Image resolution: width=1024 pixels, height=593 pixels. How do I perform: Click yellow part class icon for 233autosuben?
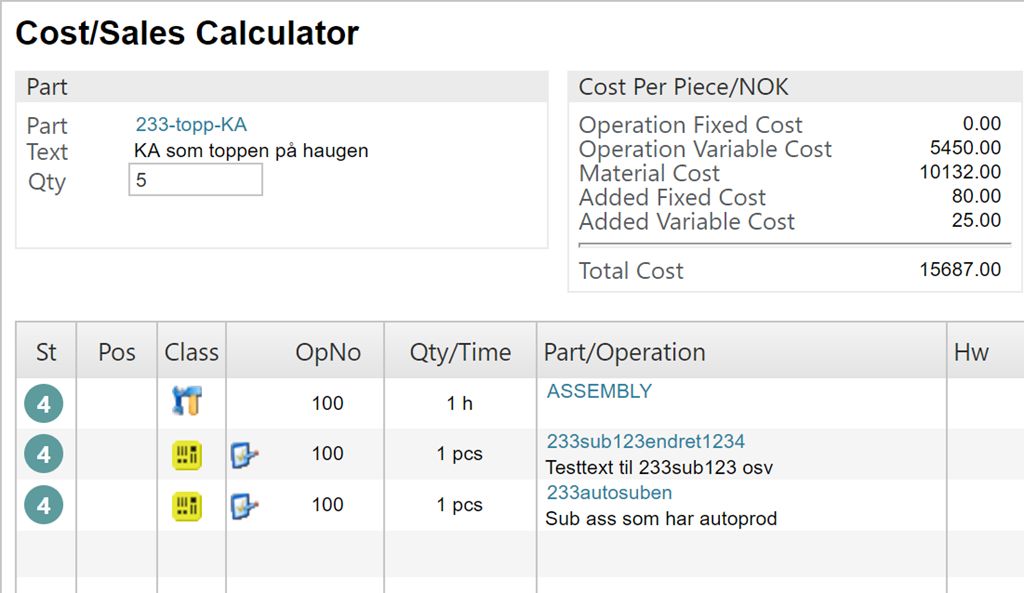point(187,505)
